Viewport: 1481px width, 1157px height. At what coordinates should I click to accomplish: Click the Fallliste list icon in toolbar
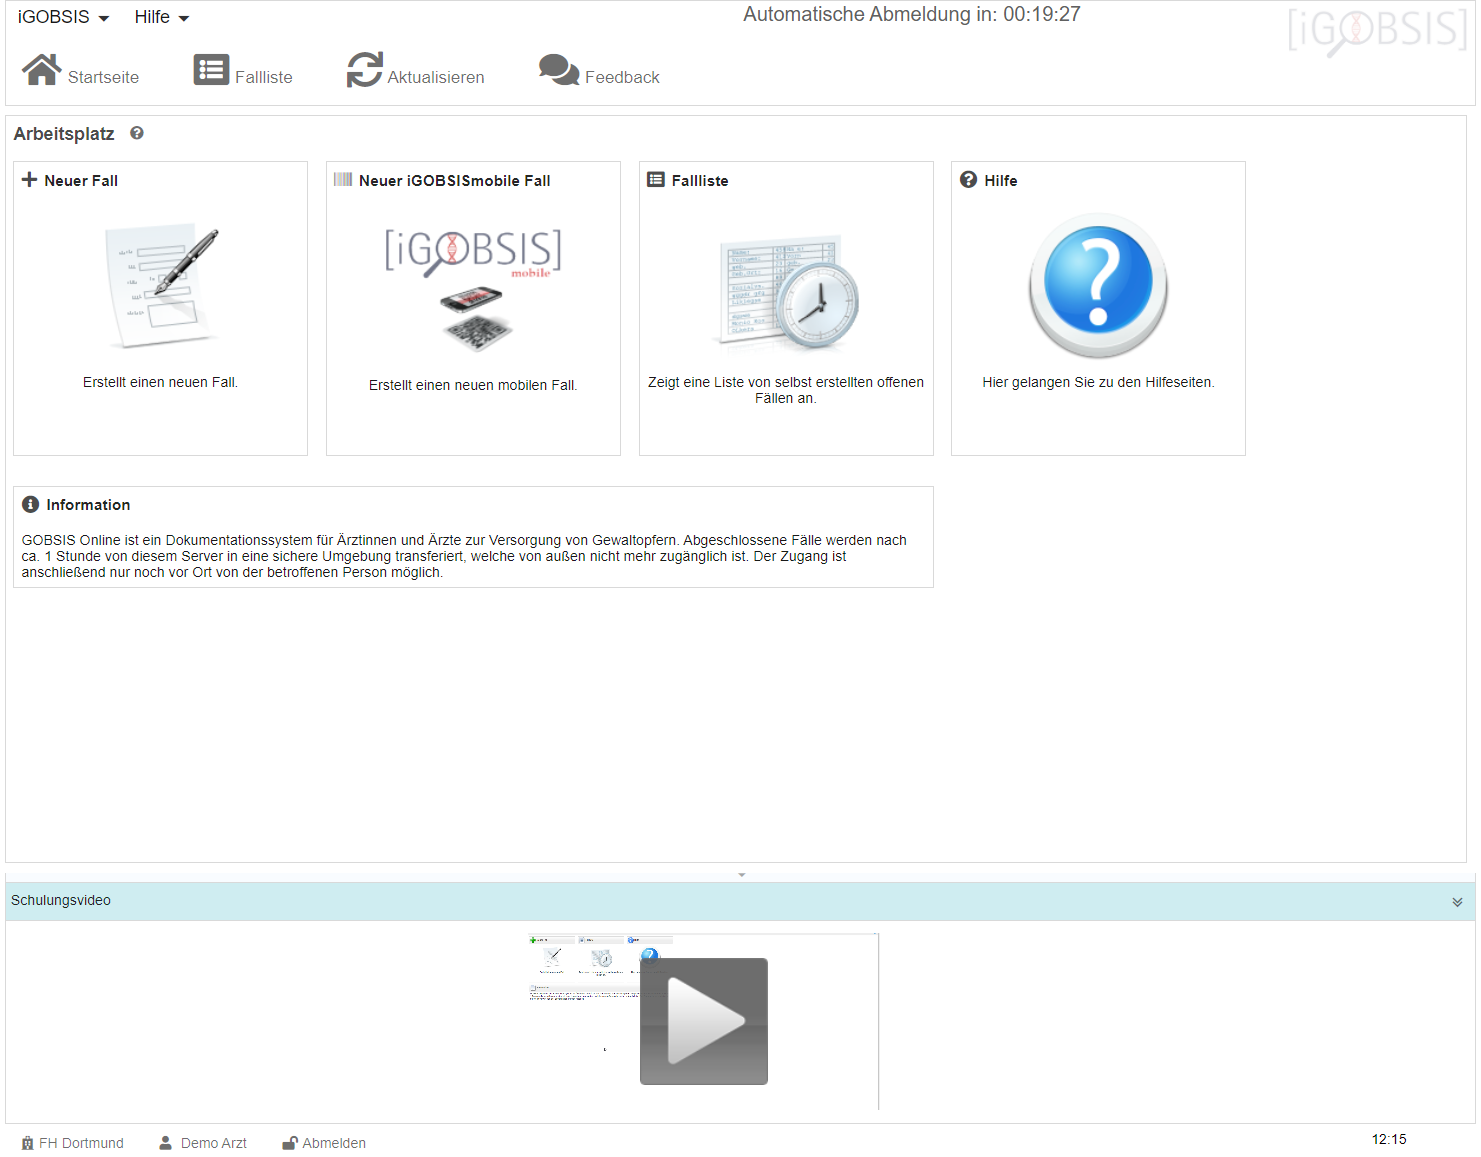click(x=211, y=70)
